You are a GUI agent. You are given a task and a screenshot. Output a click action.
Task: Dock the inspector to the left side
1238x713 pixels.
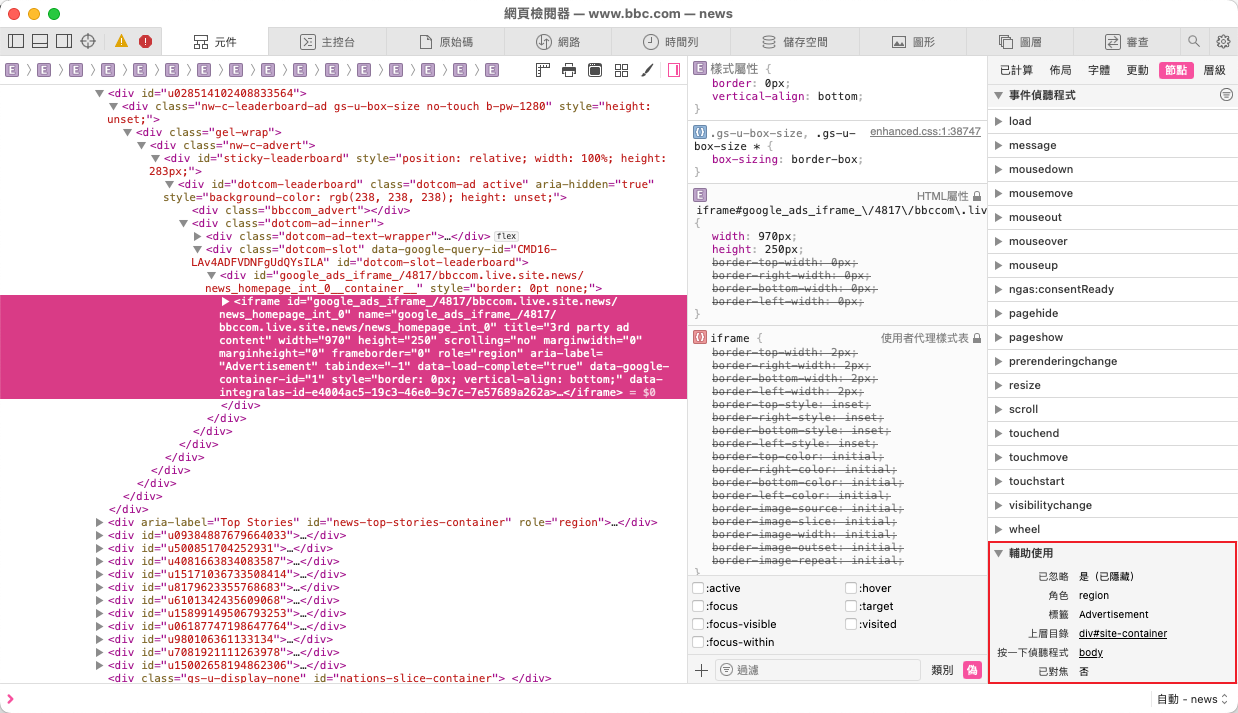point(16,41)
